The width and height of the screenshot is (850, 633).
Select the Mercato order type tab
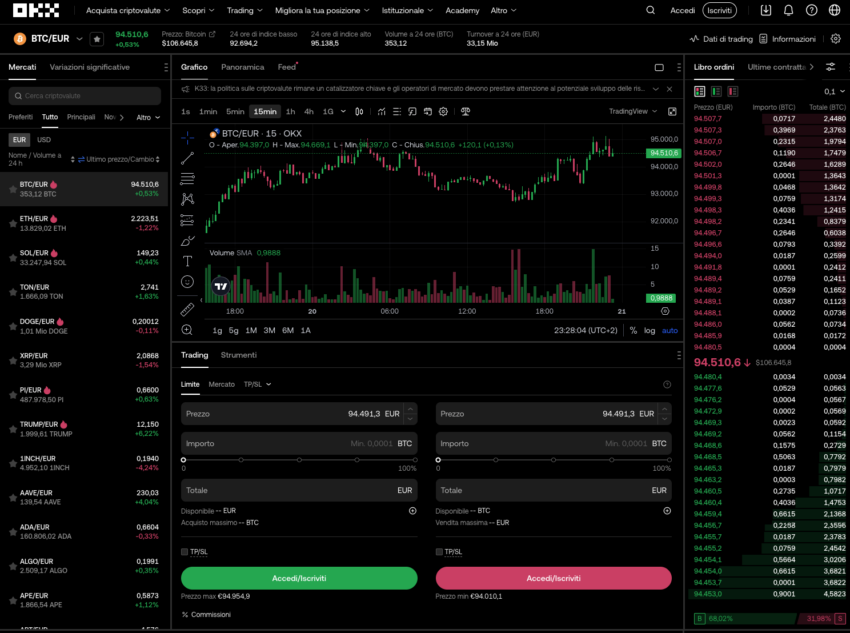point(222,384)
